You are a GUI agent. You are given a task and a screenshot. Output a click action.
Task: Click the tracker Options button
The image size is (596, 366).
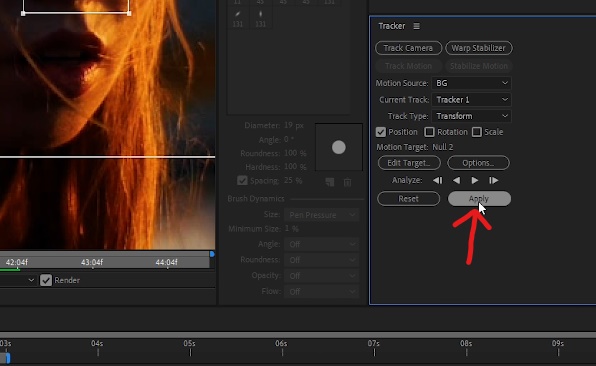(x=478, y=163)
